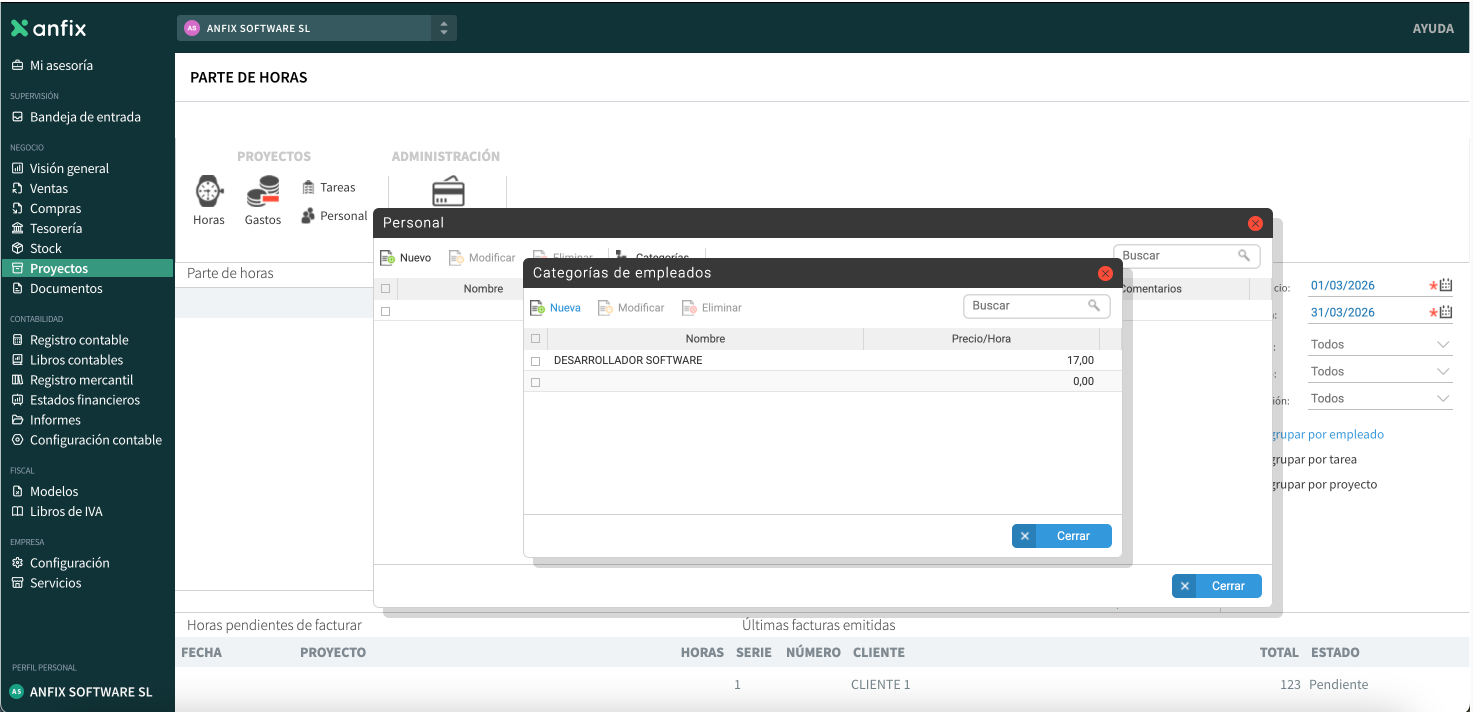Check the DESARROLLADOR SOFTWARE row checkbox

[535, 361]
